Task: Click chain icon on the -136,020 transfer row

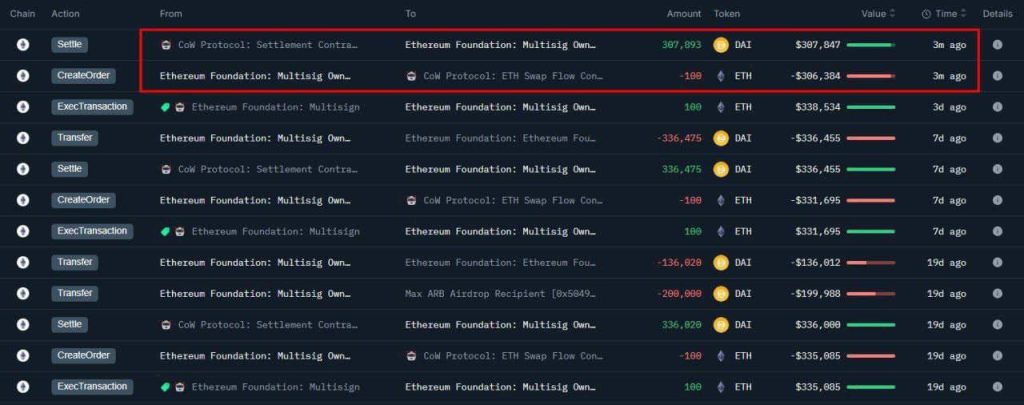Action: point(23,262)
